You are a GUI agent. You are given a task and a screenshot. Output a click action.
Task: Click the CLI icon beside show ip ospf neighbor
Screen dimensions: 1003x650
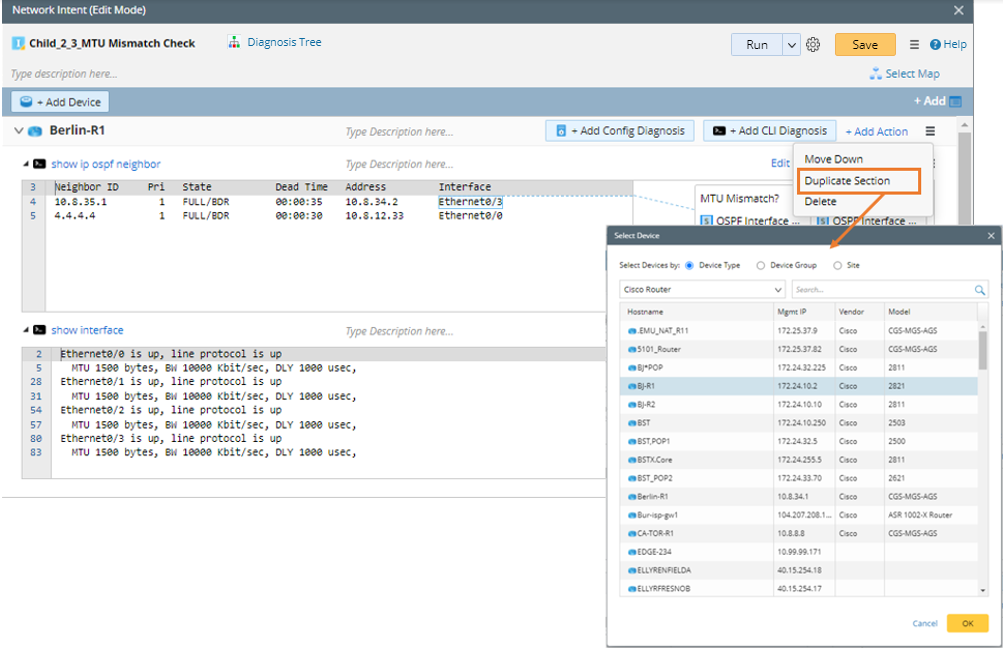(x=40, y=164)
